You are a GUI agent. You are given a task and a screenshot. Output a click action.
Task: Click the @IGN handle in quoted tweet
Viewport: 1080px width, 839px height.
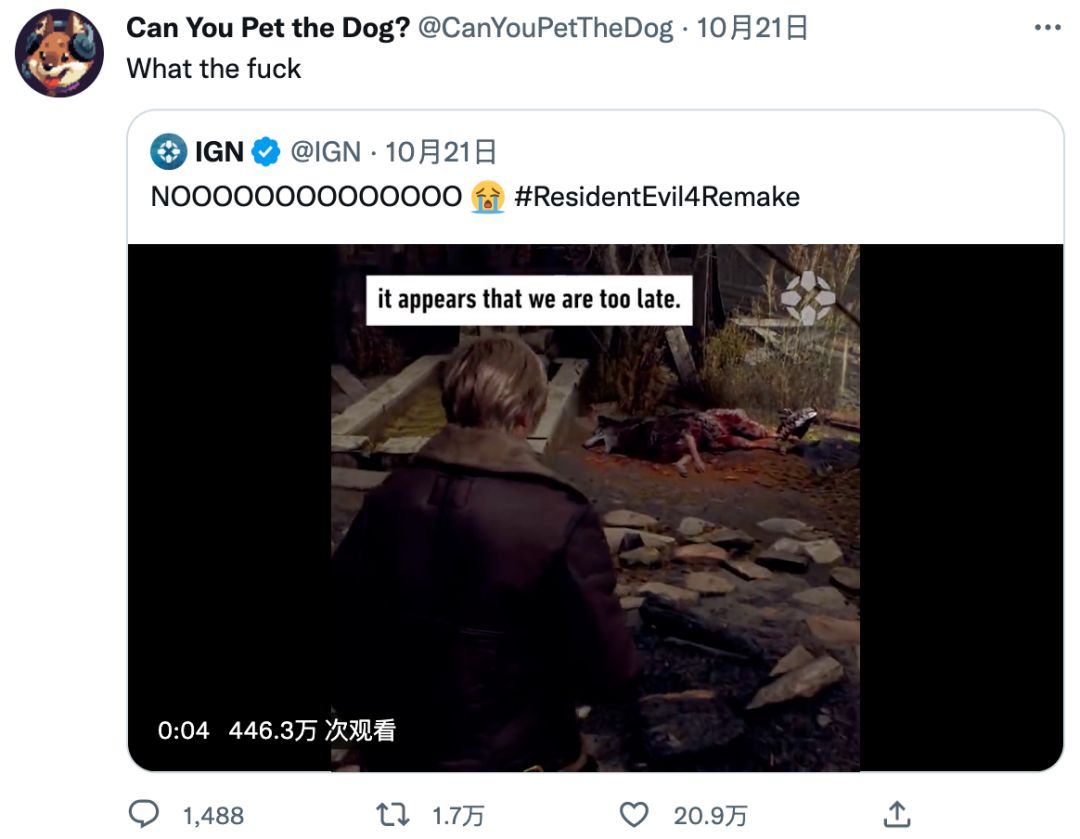[326, 152]
